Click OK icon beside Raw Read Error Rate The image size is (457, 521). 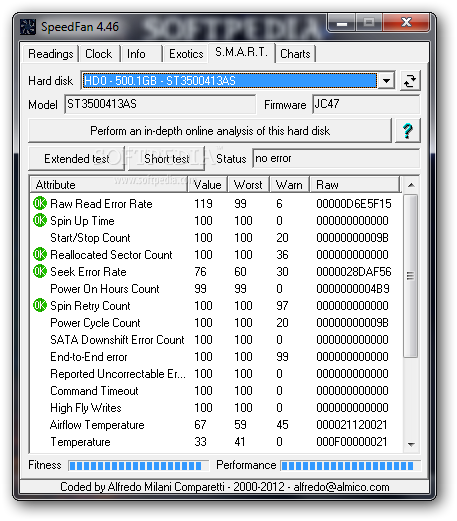coord(40,203)
